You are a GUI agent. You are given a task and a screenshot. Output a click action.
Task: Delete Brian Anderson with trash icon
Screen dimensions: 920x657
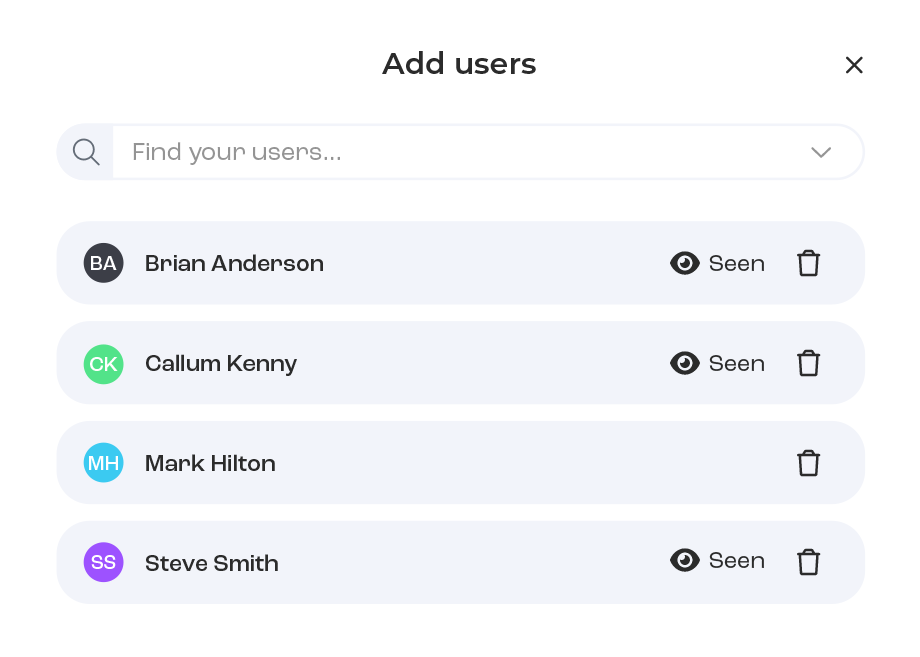coord(808,263)
